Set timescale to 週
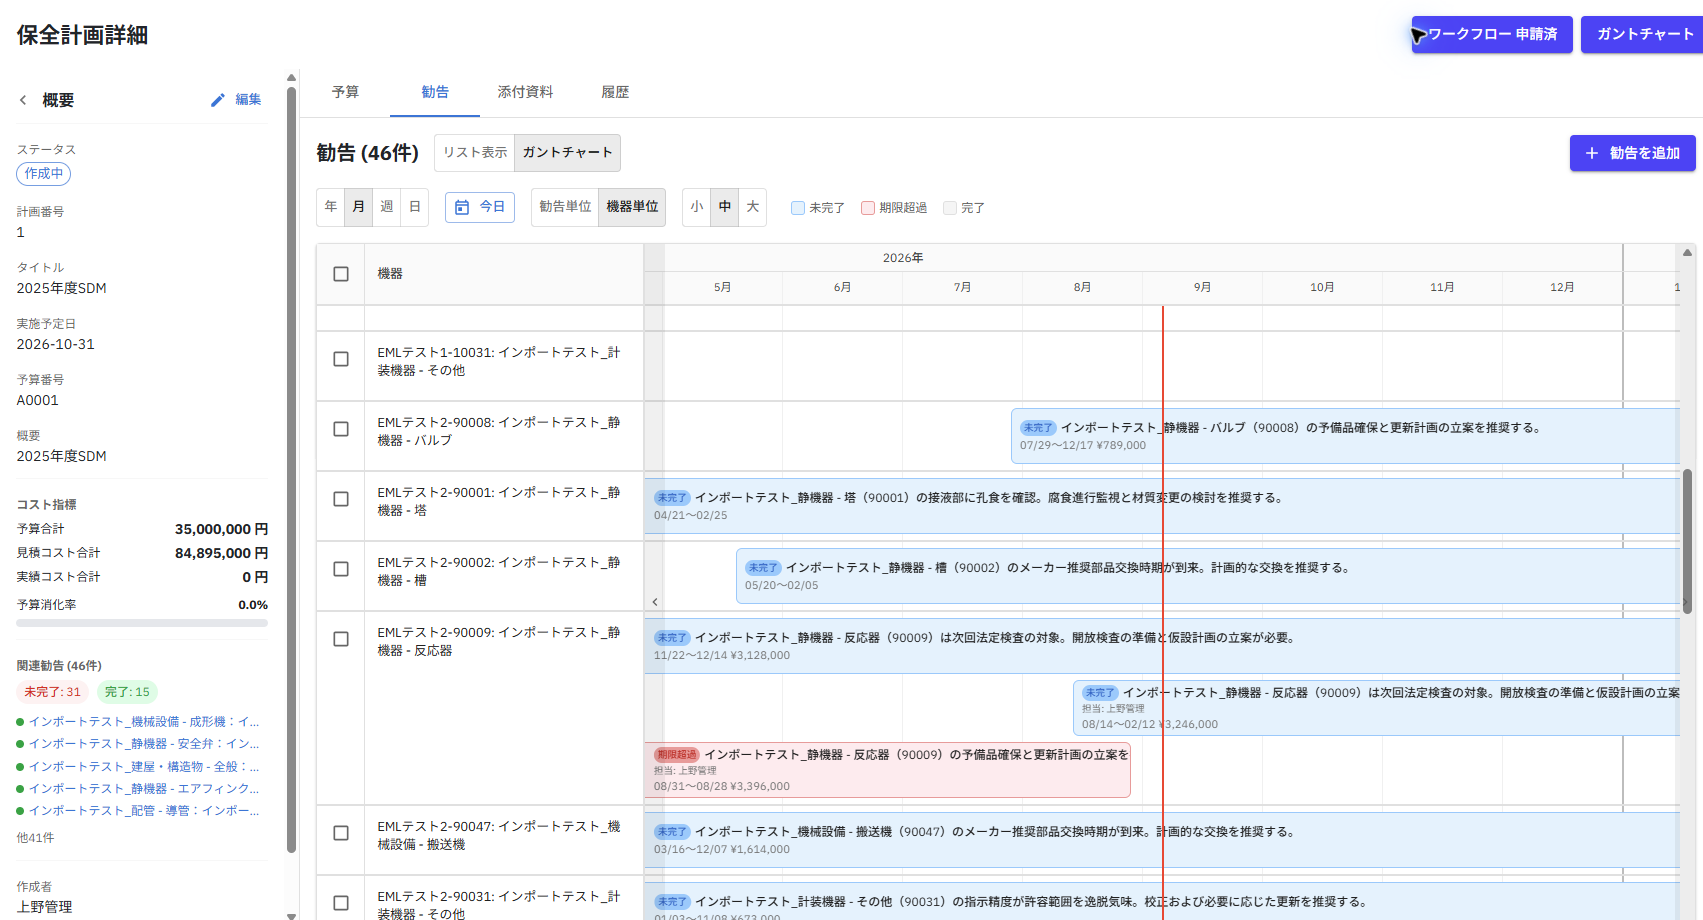The height and width of the screenshot is (920, 1703). [387, 207]
